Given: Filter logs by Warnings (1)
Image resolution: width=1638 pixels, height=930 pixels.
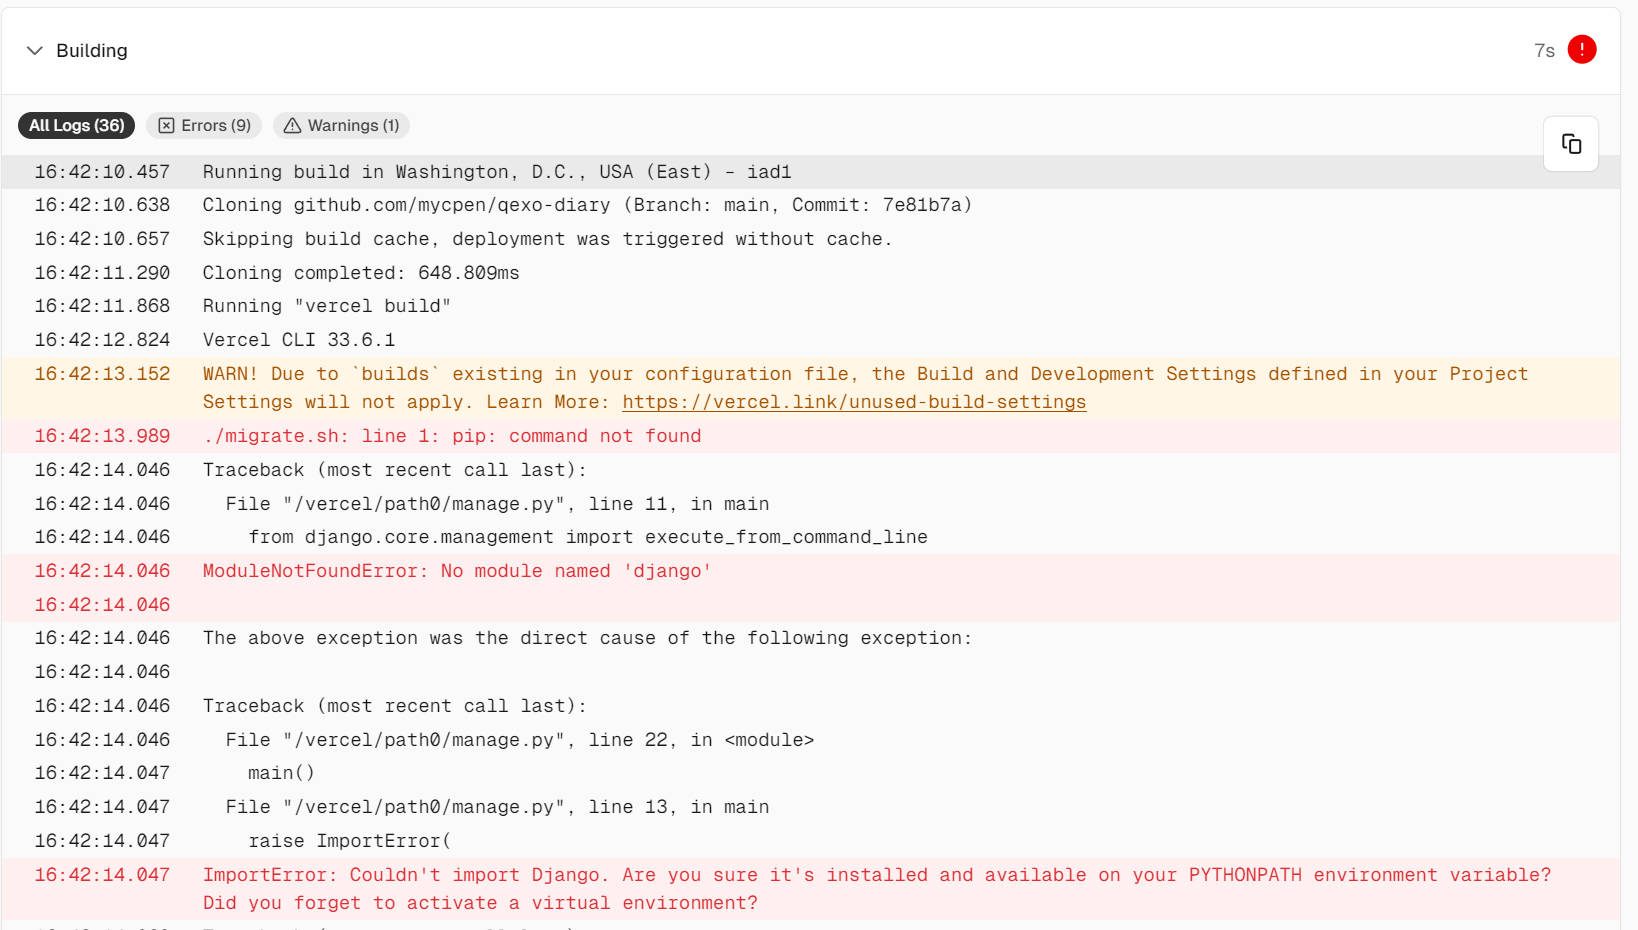Looking at the screenshot, I should tap(342, 125).
